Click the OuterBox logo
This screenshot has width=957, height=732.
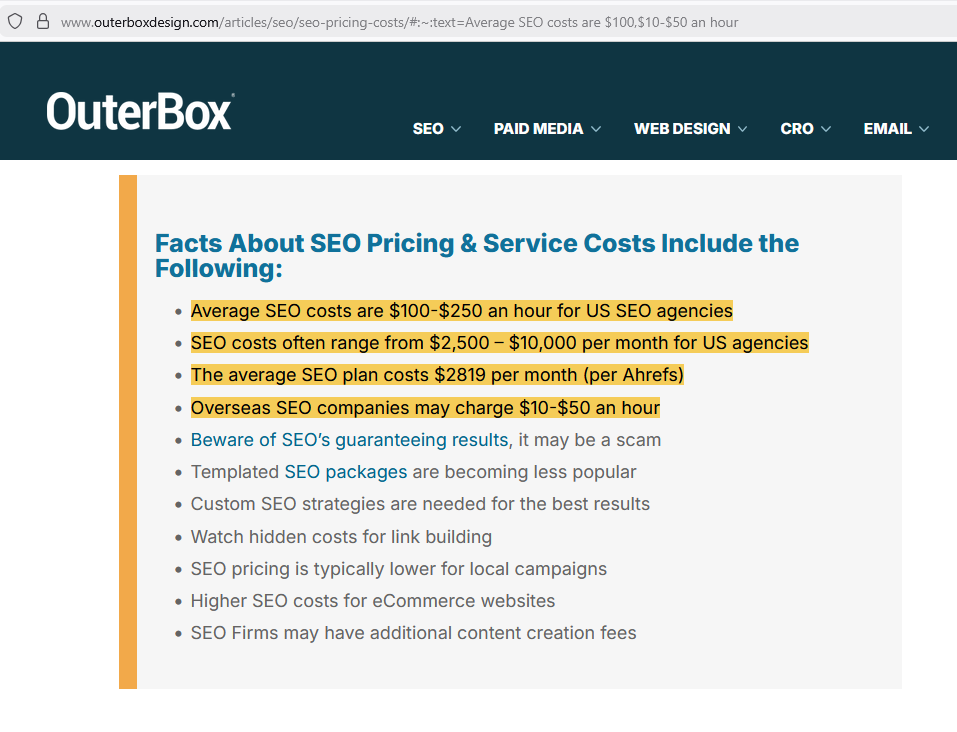pyautogui.click(x=140, y=112)
